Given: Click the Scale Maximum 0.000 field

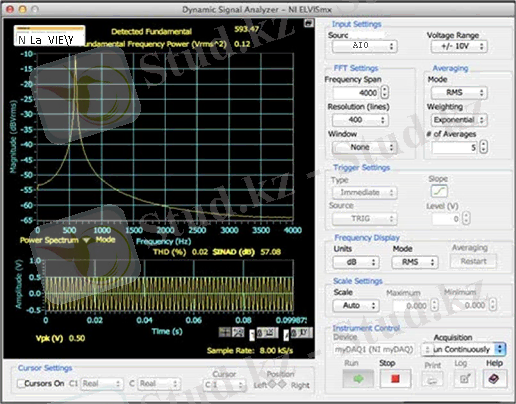Looking at the screenshot, I should [x=411, y=306].
